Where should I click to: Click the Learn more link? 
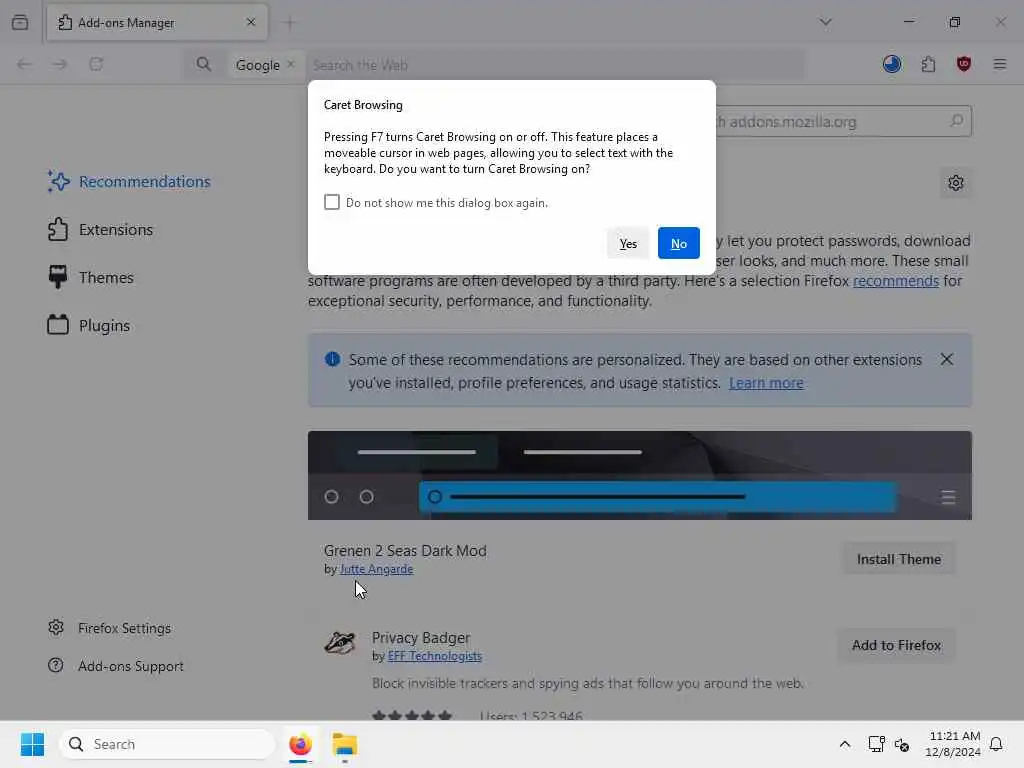click(x=766, y=383)
